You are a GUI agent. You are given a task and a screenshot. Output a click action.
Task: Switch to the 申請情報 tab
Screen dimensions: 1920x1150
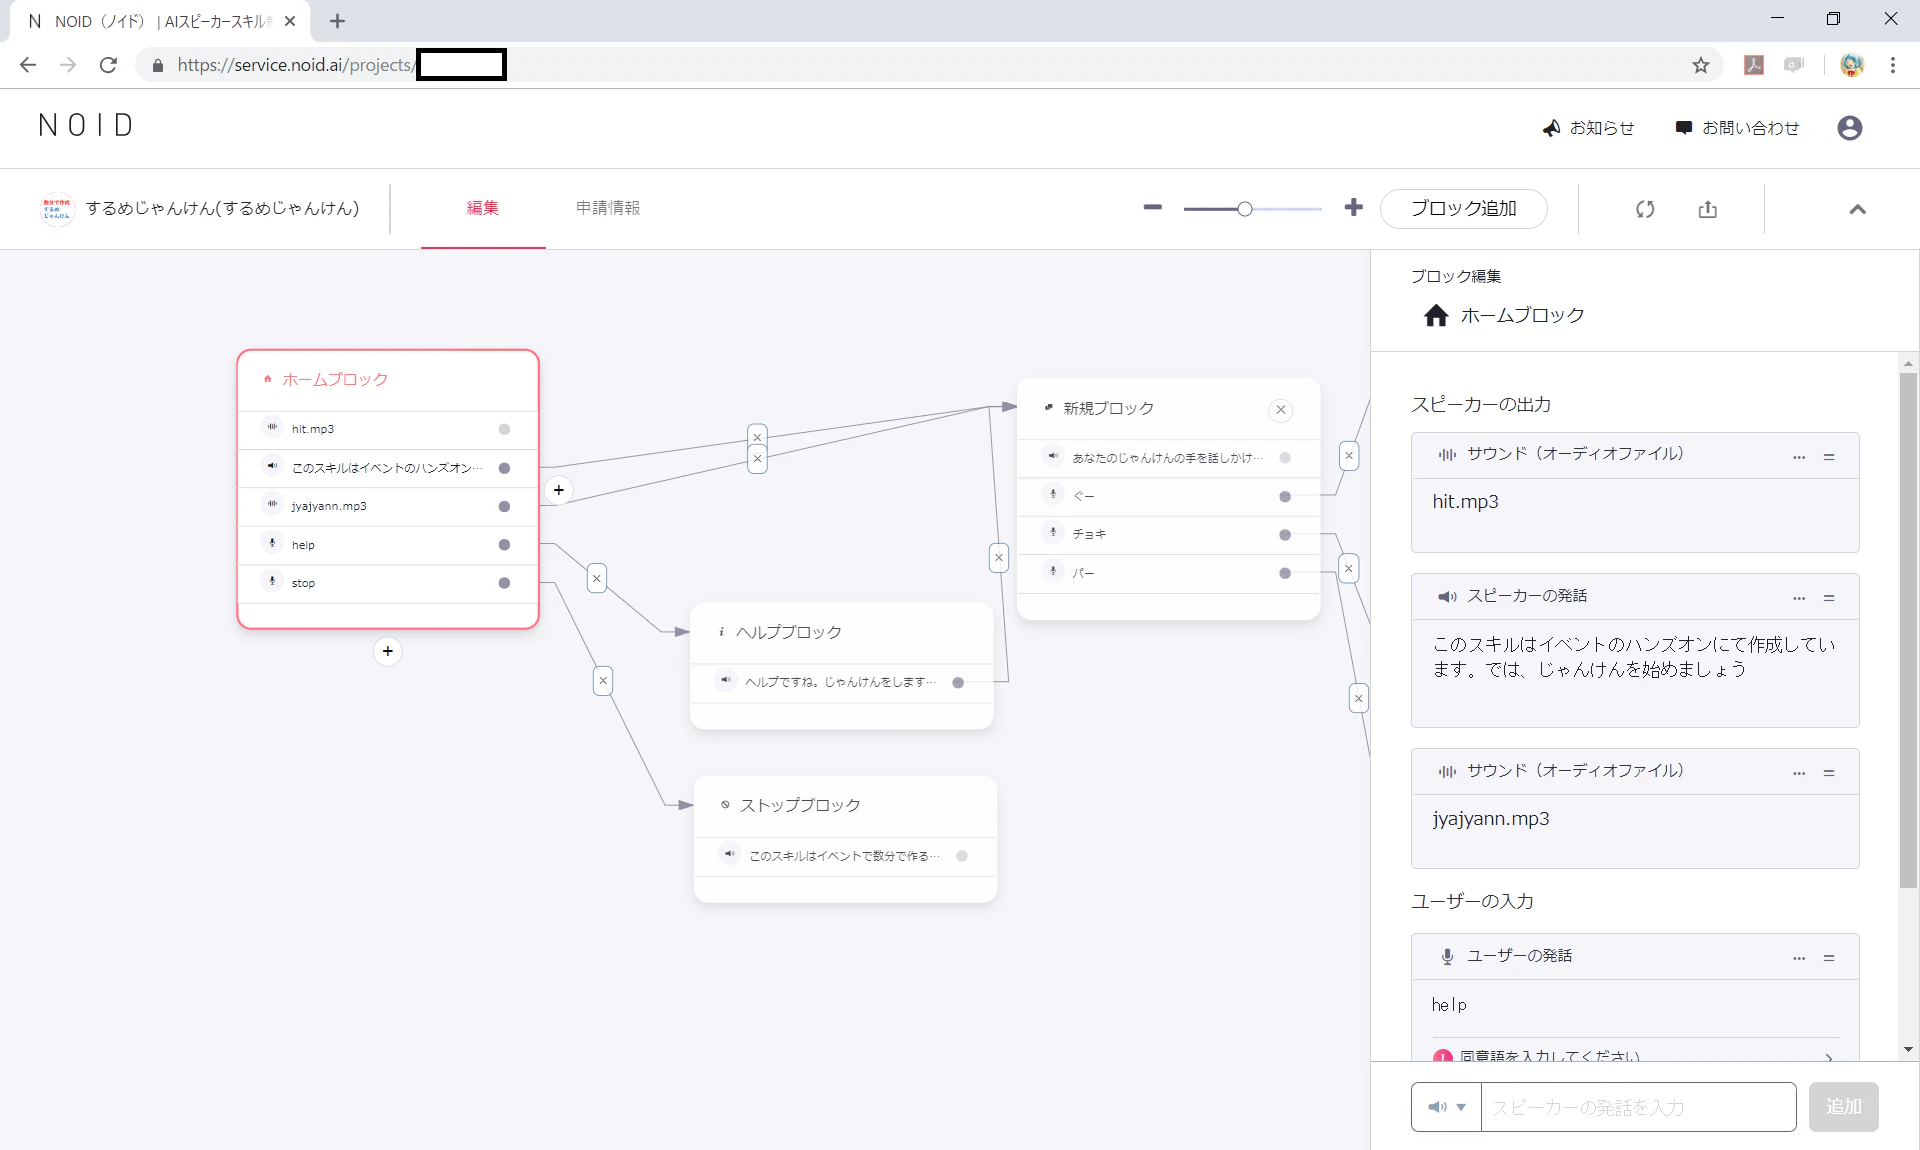click(608, 208)
